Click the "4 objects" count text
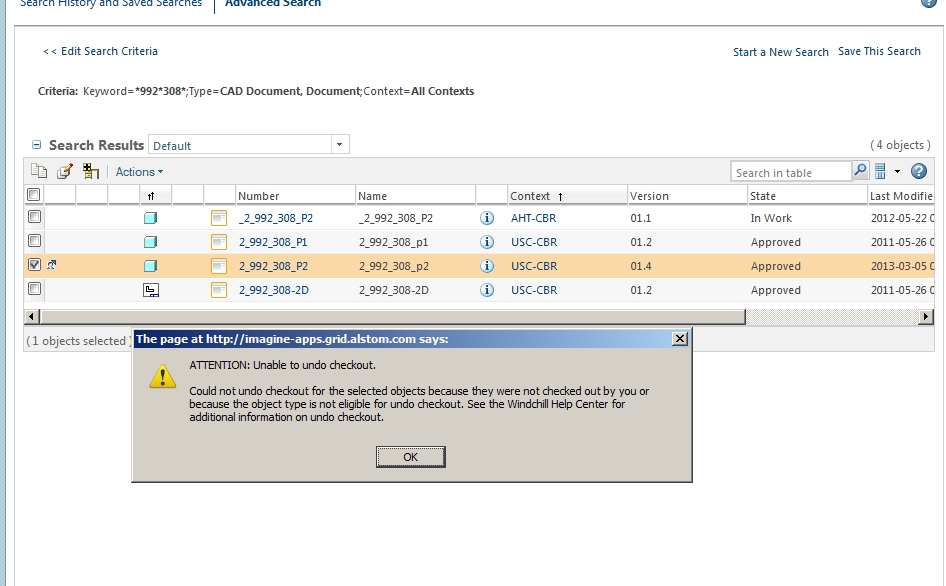 pyautogui.click(x=900, y=145)
